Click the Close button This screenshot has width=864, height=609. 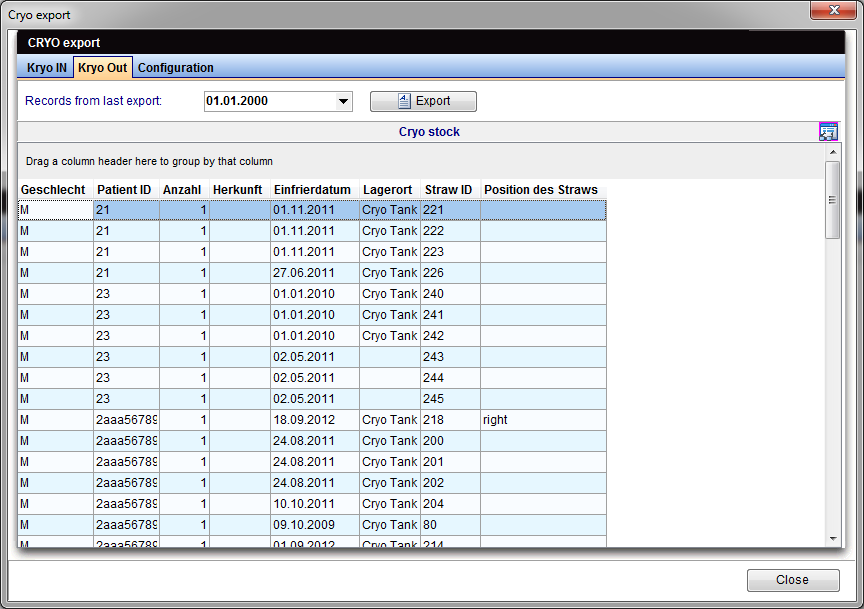(793, 580)
